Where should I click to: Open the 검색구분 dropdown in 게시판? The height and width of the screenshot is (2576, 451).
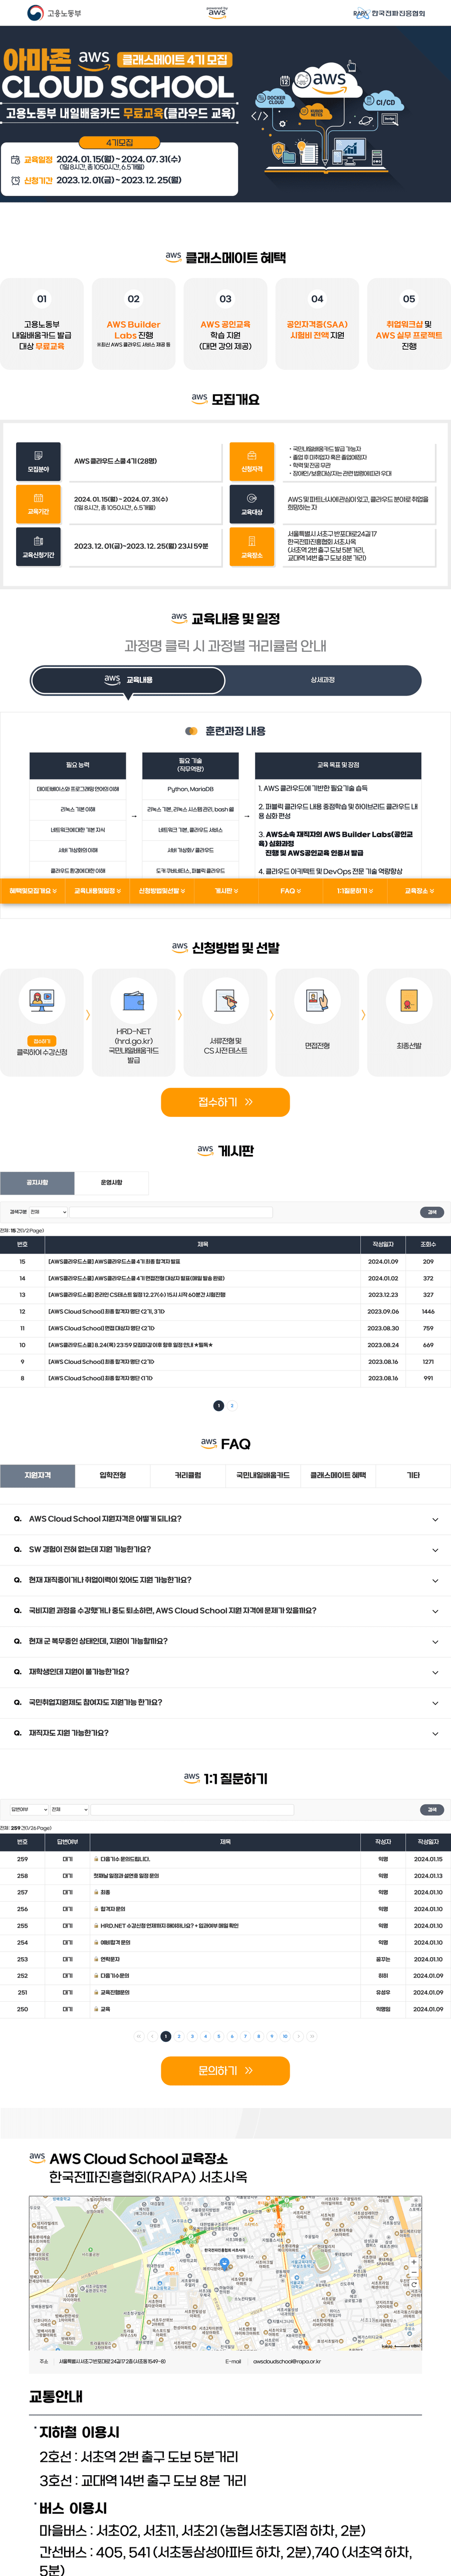click(48, 1212)
